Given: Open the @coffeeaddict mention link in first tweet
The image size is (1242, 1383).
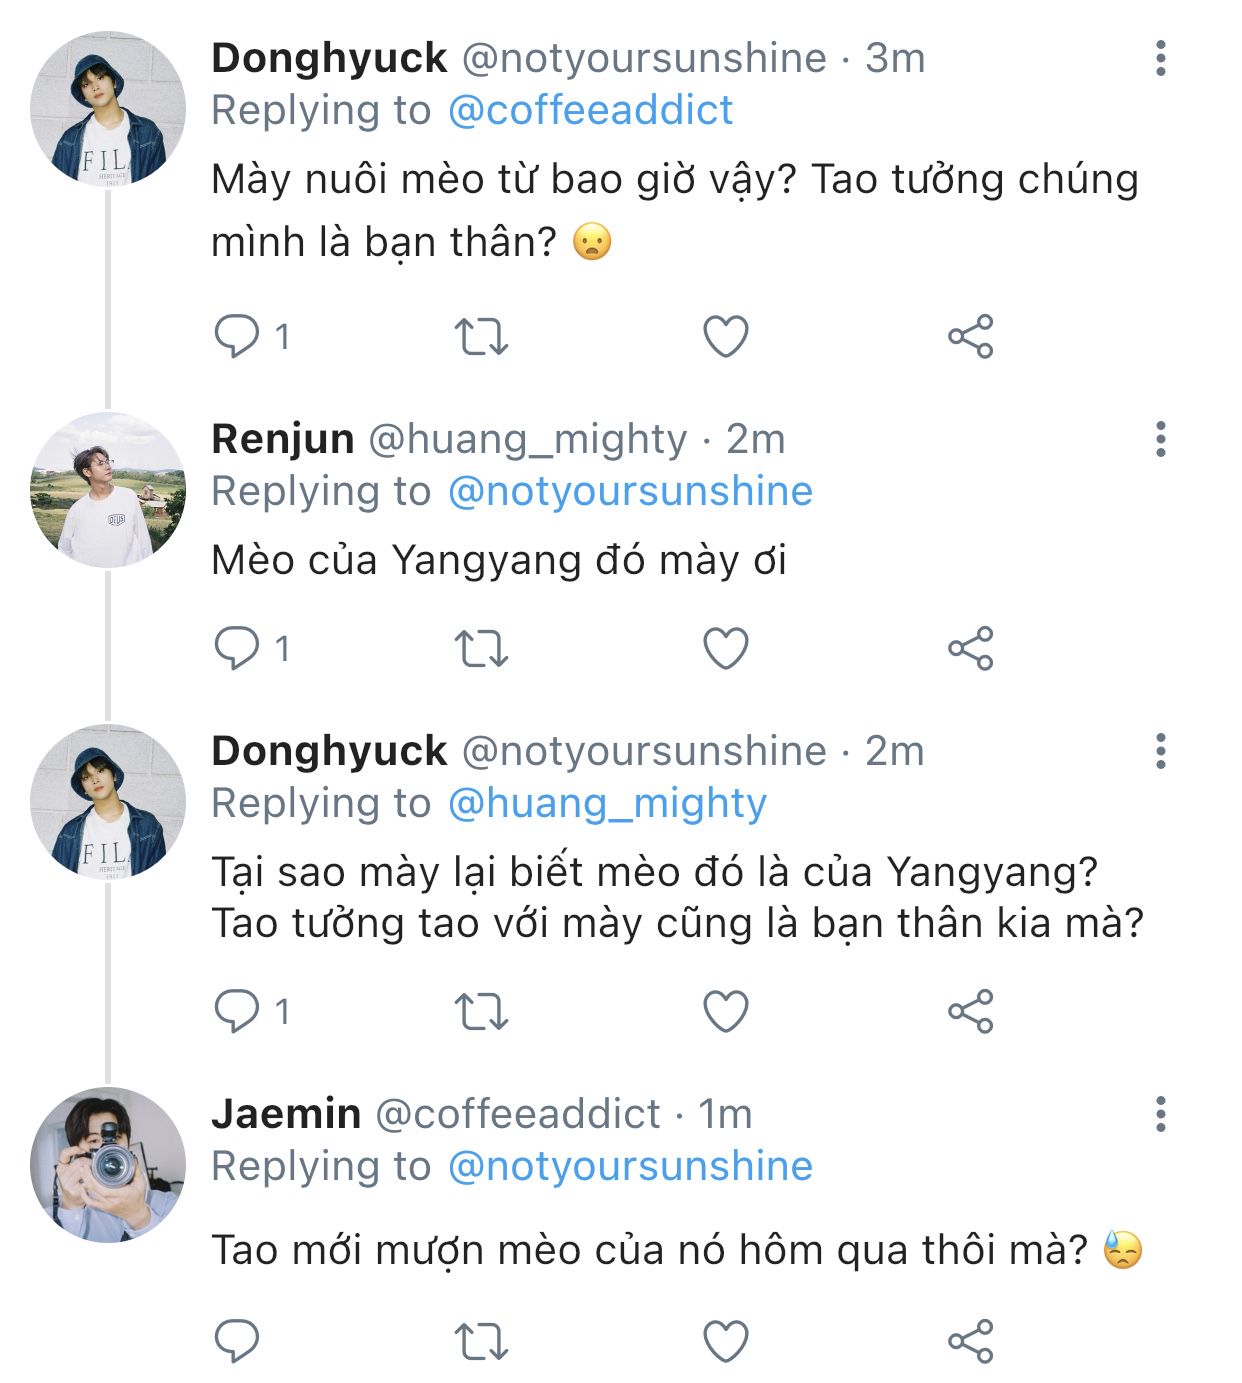Looking at the screenshot, I should coord(590,110).
